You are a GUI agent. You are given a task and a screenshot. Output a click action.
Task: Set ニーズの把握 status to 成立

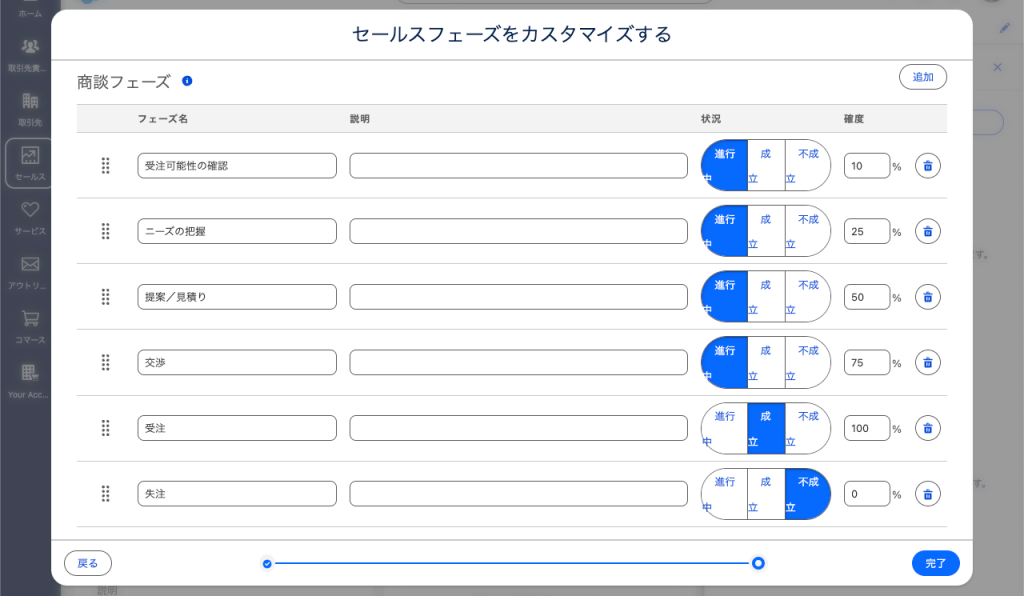pos(766,231)
